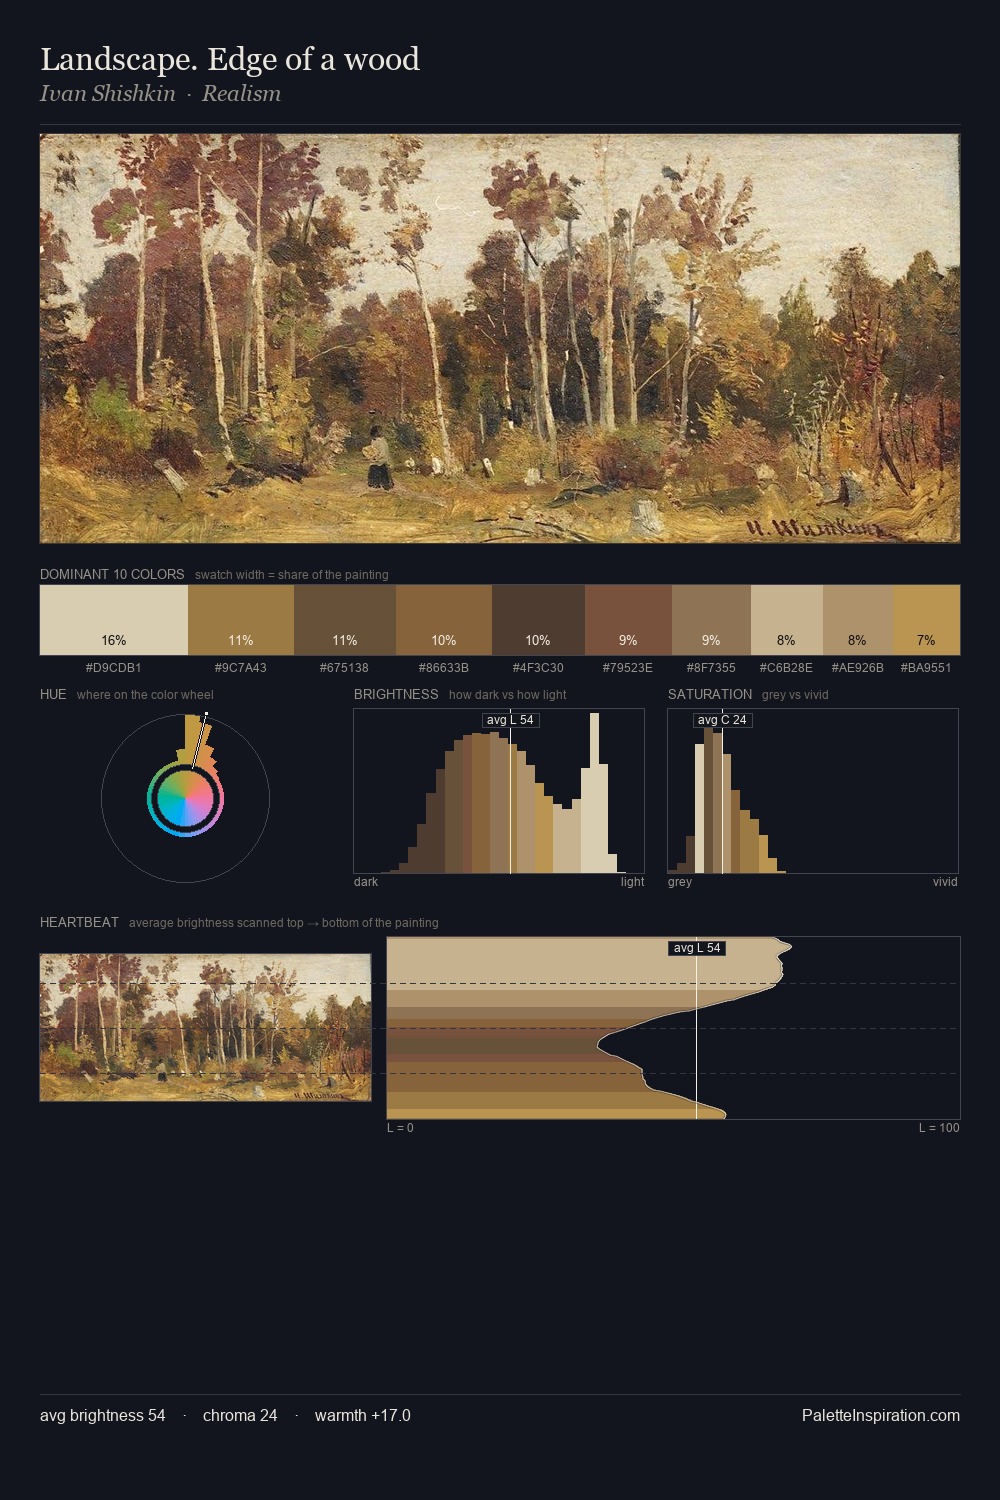Viewport: 1000px width, 1500px height.
Task: Click the 'BRIGHTNESS' section heading
Action: [x=396, y=694]
